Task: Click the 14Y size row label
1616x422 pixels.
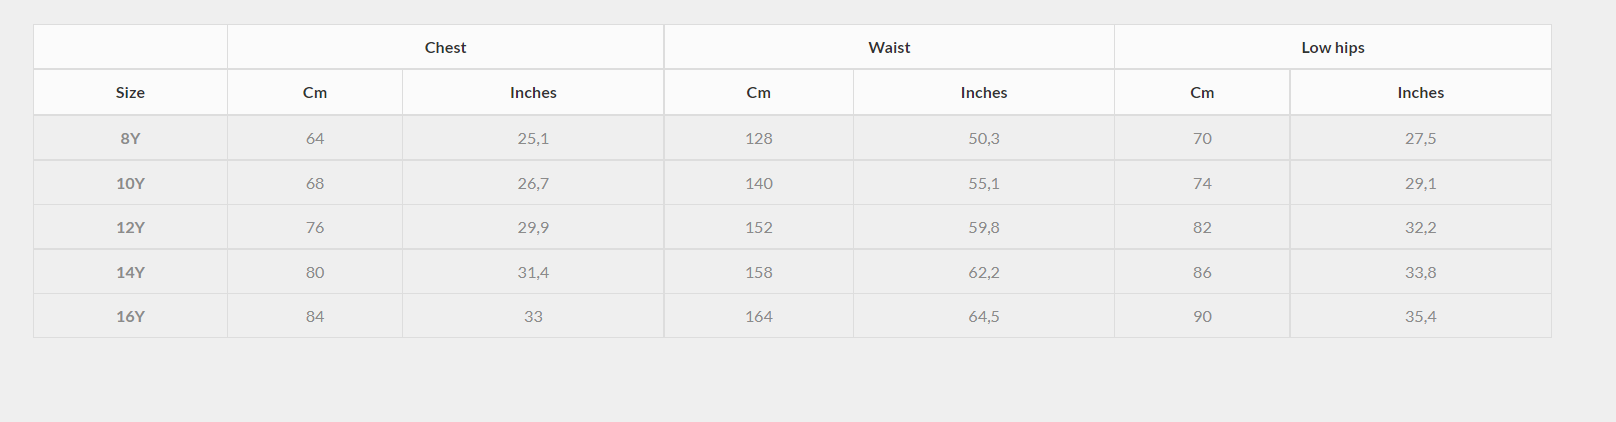Action: point(130,272)
